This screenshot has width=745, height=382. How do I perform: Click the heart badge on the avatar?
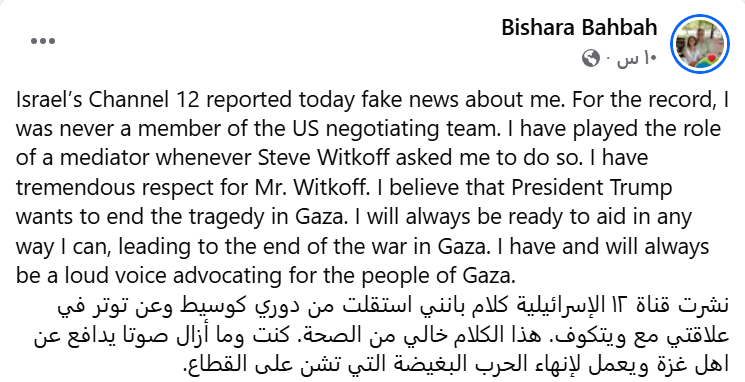[711, 60]
